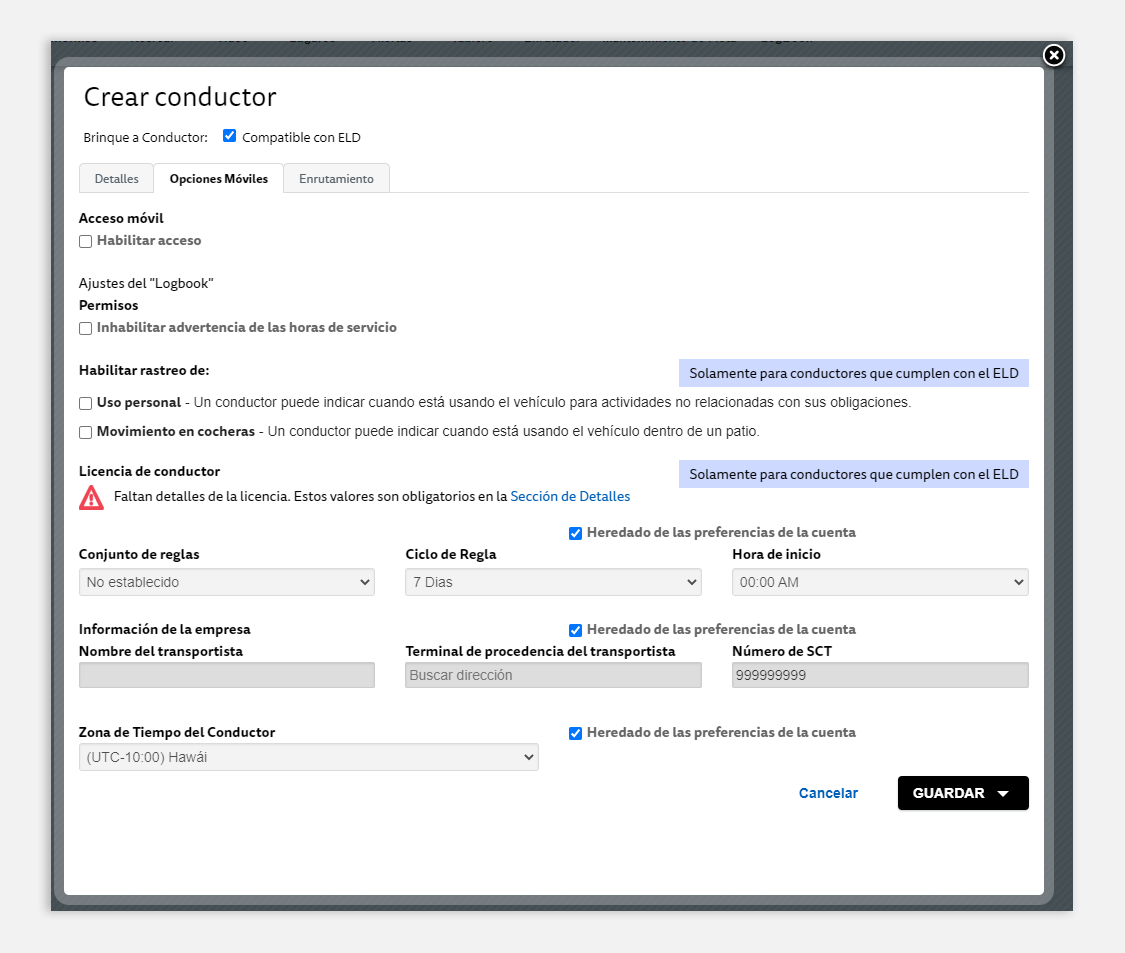Screen dimensions: 1125x953
Task: Close the Crear conductor dialog
Action: pos(1053,55)
